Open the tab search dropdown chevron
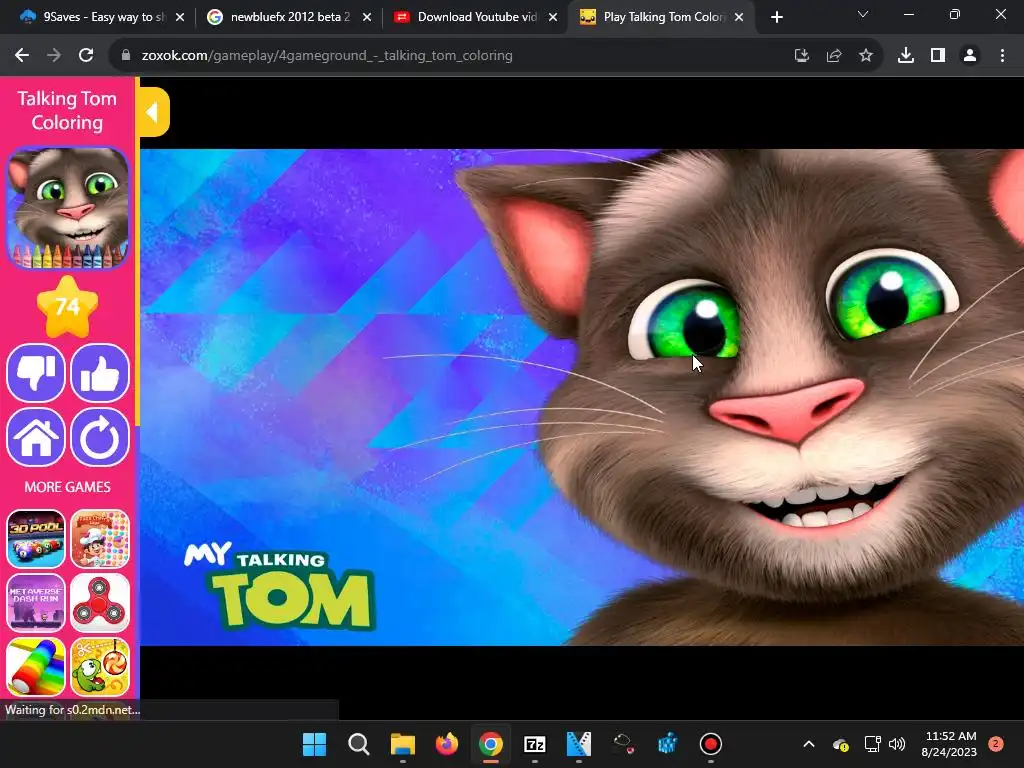Screen dimensions: 1024x768 click(863, 14)
